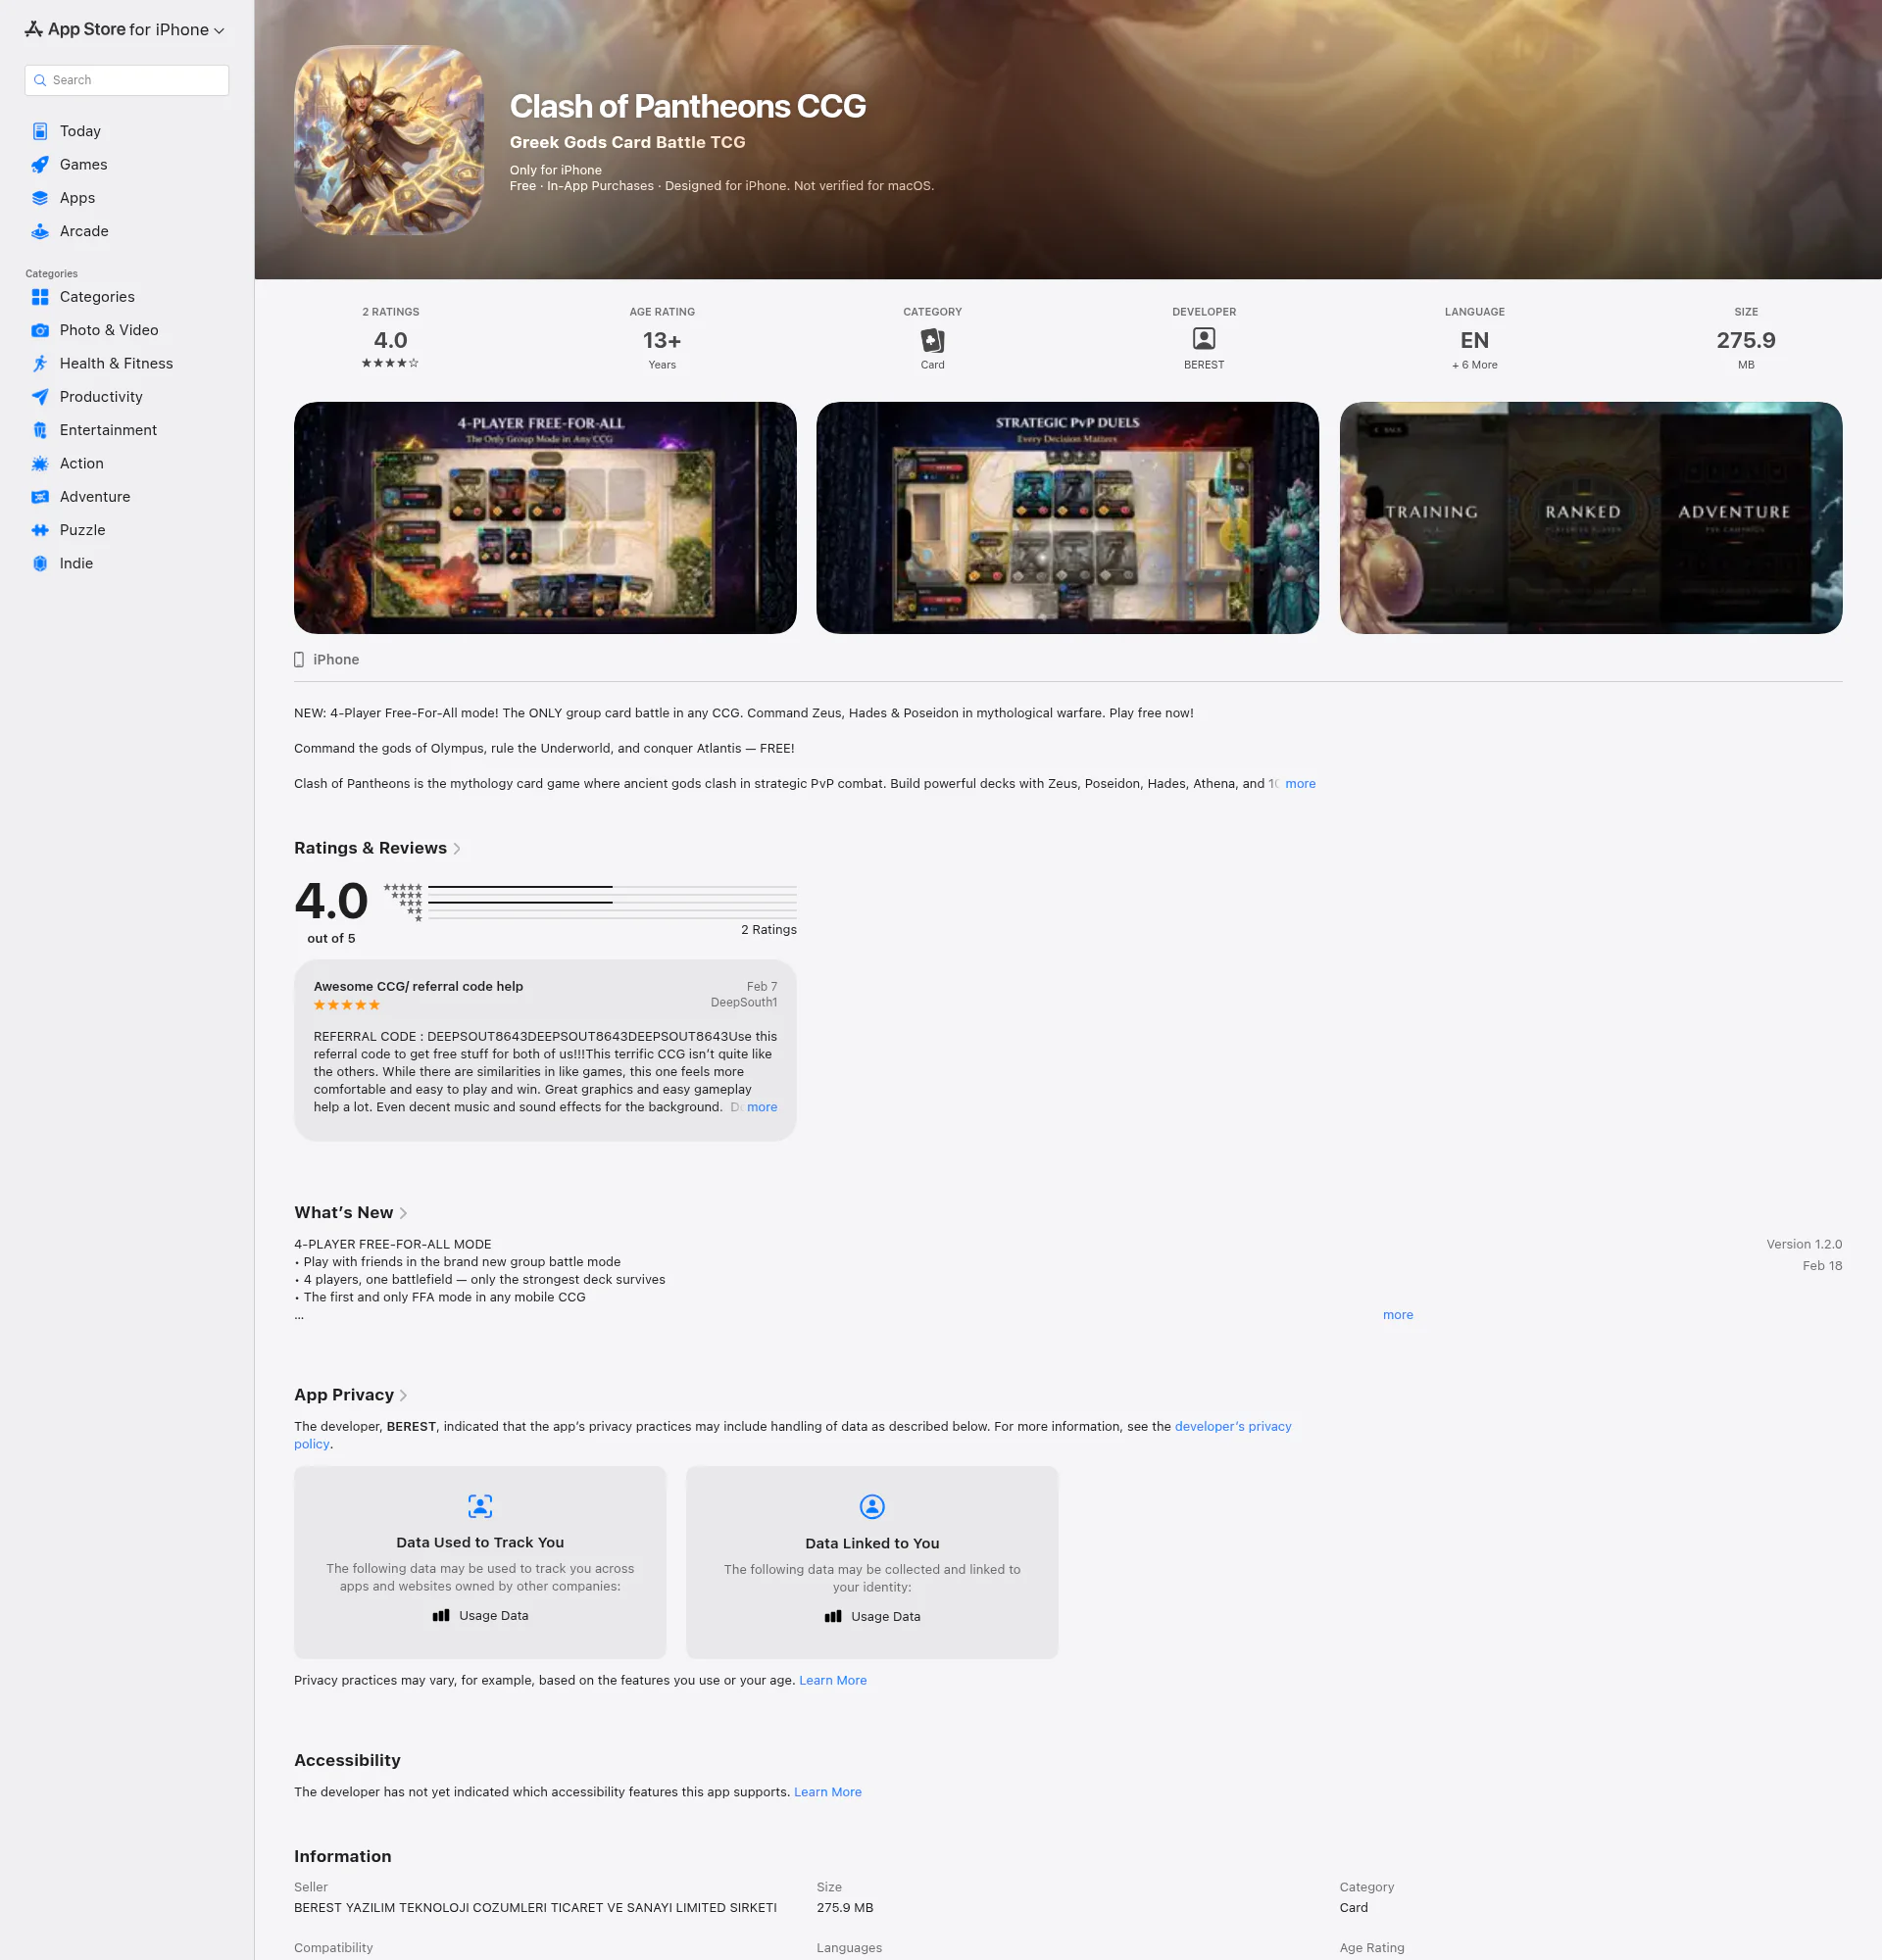Screen dimensions: 1882x1960
Task: Click the Version 1.2.0 label
Action: click(x=1804, y=1244)
